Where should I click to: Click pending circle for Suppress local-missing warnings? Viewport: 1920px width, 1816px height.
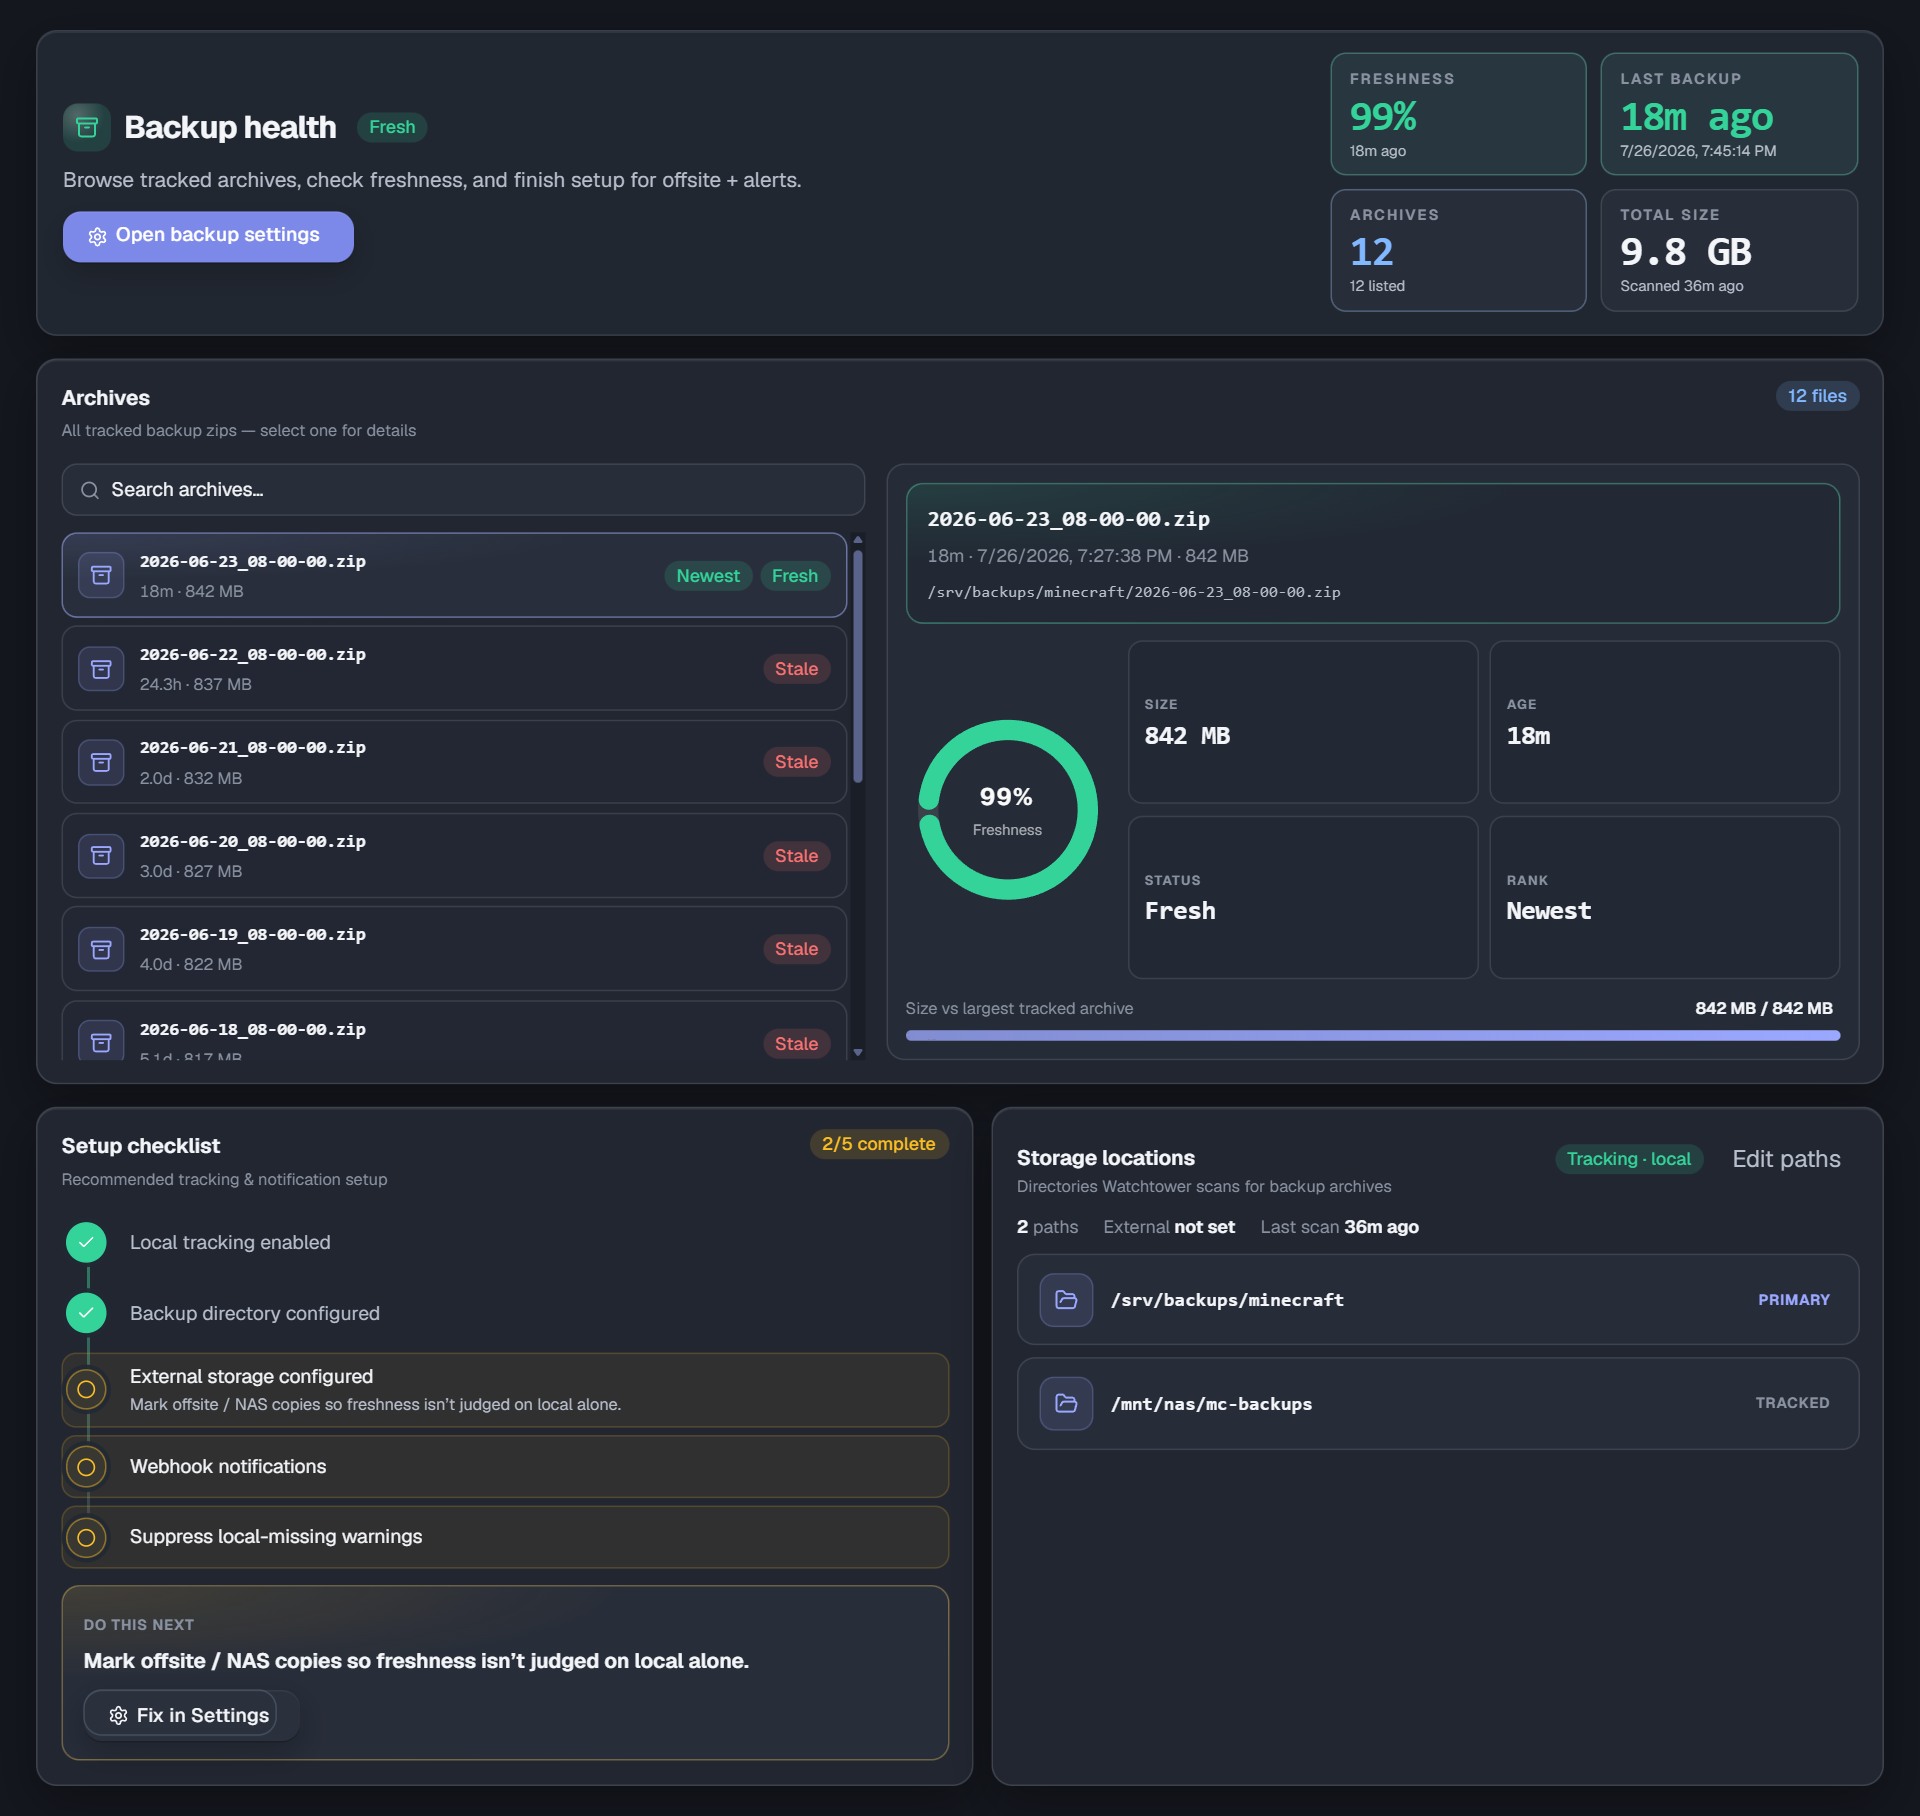click(86, 1537)
